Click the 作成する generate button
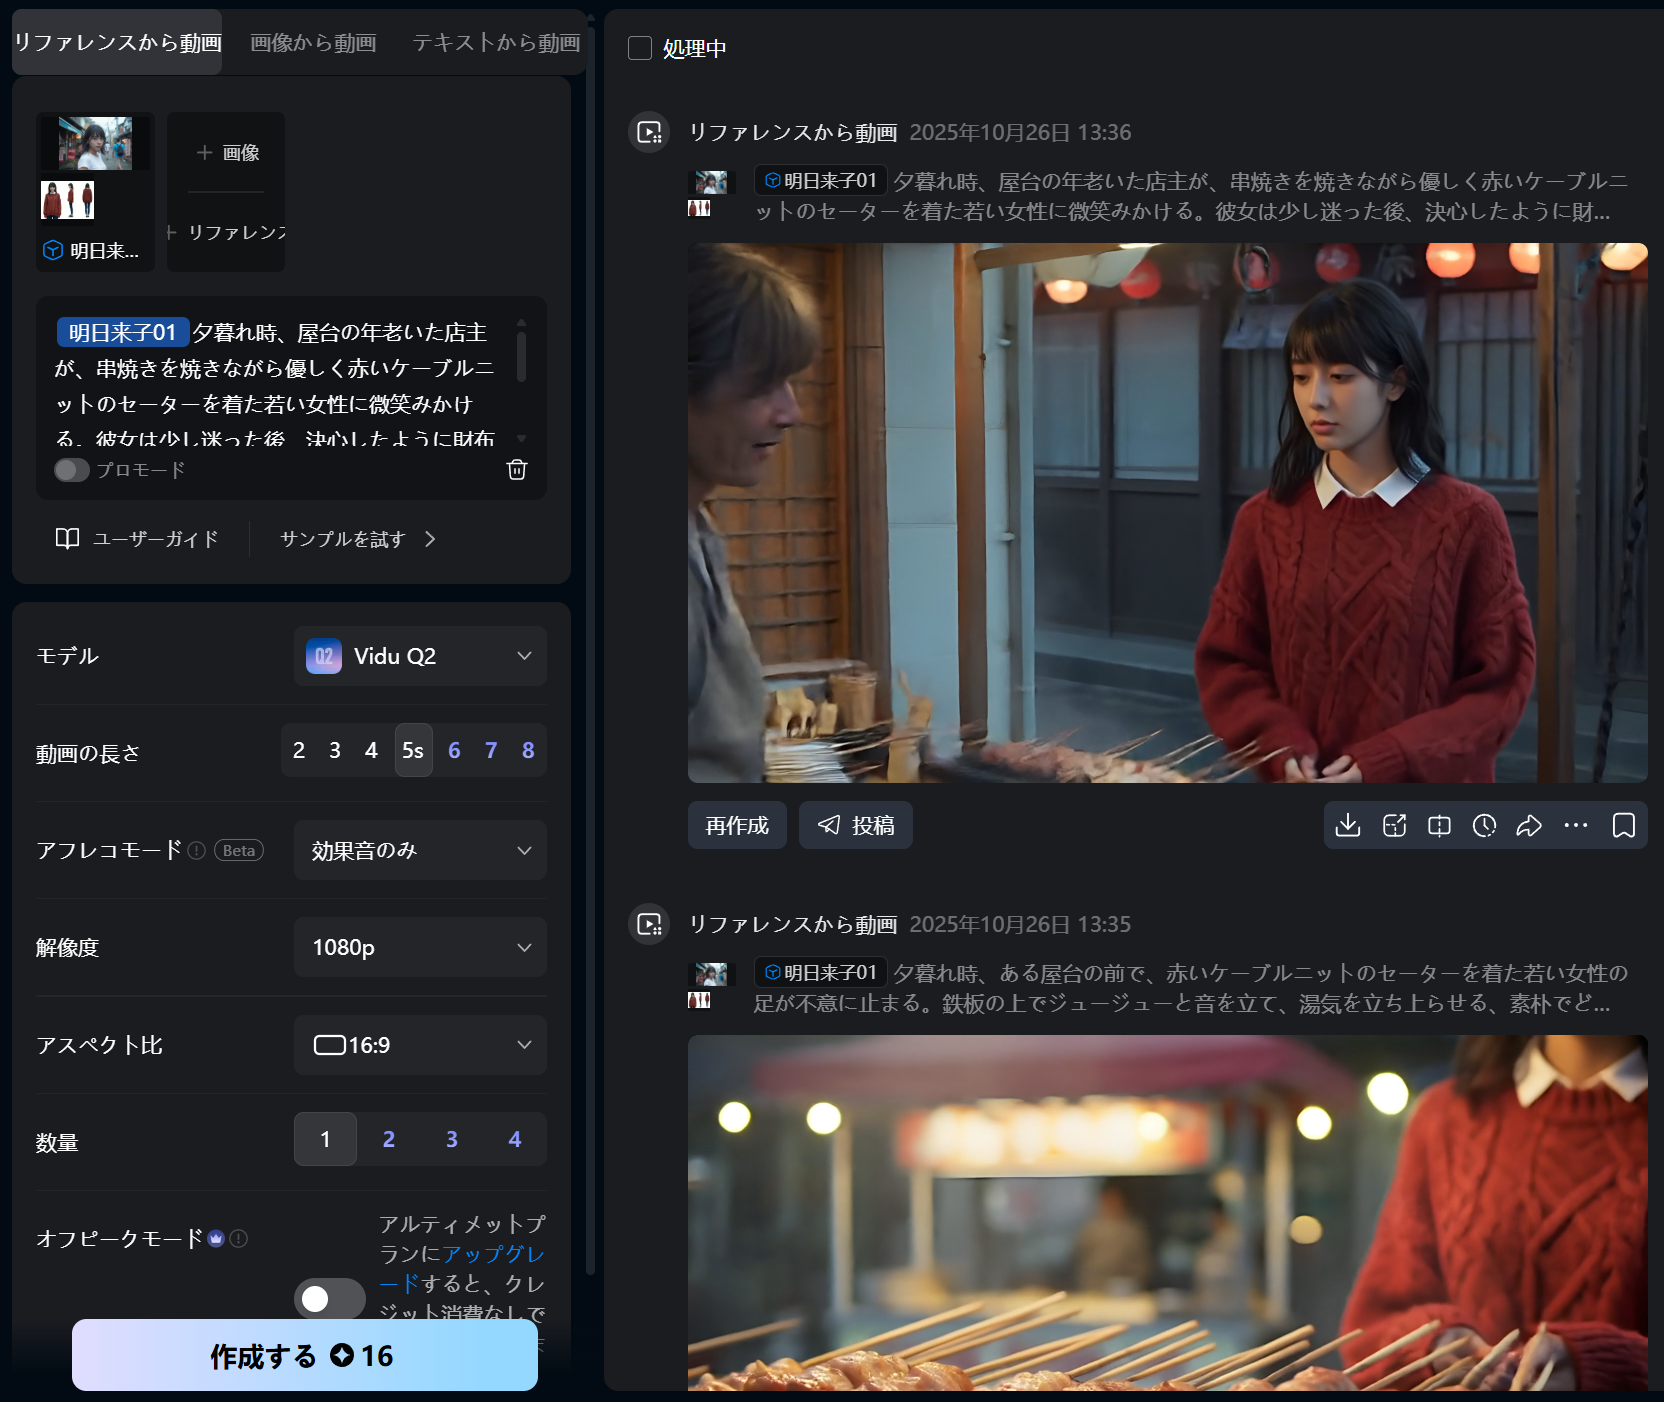This screenshot has width=1664, height=1402. pos(305,1355)
